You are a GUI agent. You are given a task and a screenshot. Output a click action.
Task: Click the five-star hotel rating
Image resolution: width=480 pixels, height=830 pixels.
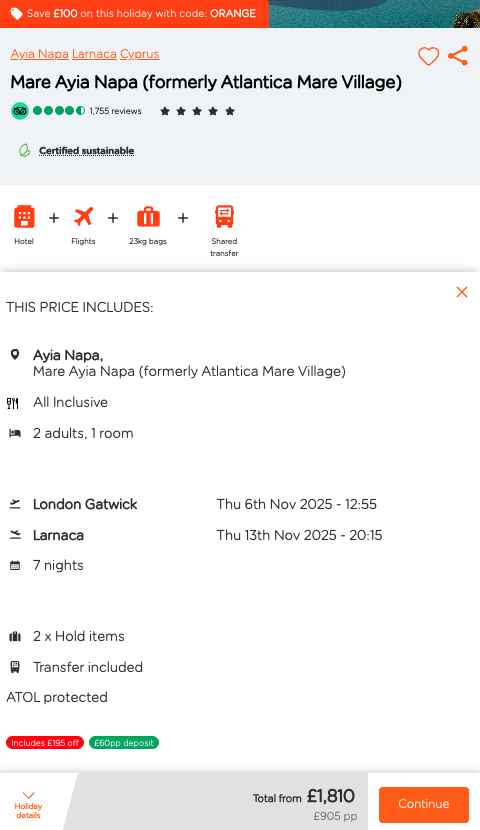[x=197, y=111]
